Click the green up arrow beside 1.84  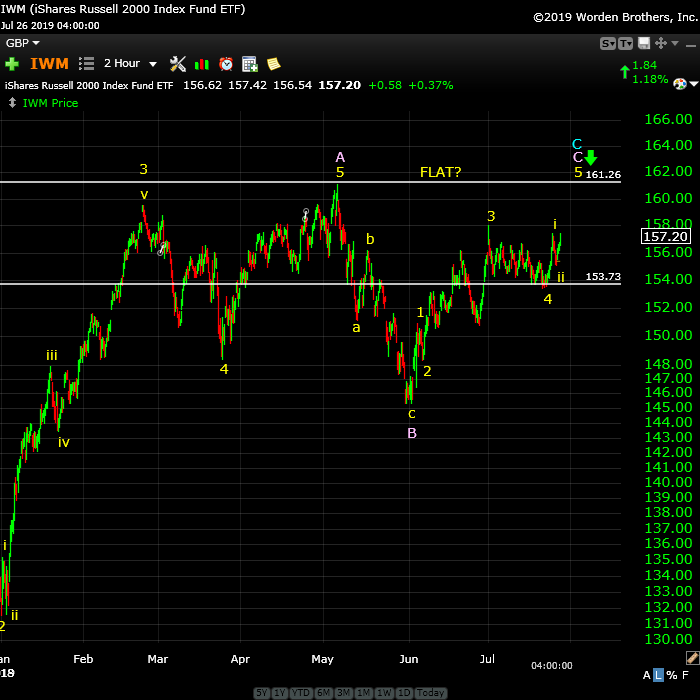(x=625, y=72)
